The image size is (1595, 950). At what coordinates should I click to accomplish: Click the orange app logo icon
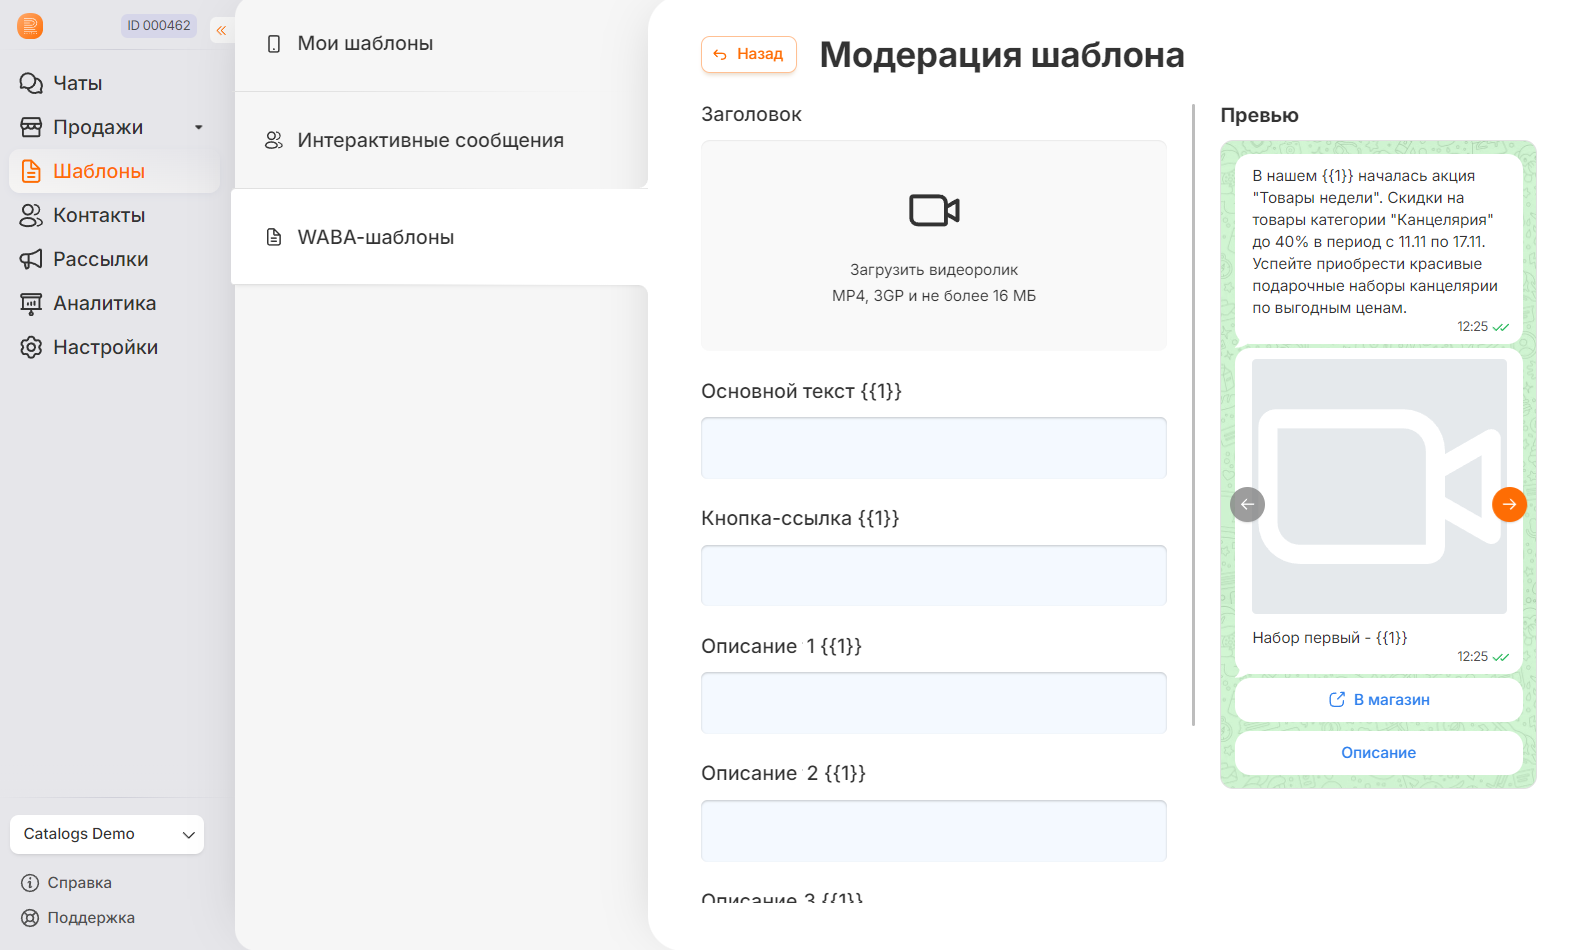30,26
